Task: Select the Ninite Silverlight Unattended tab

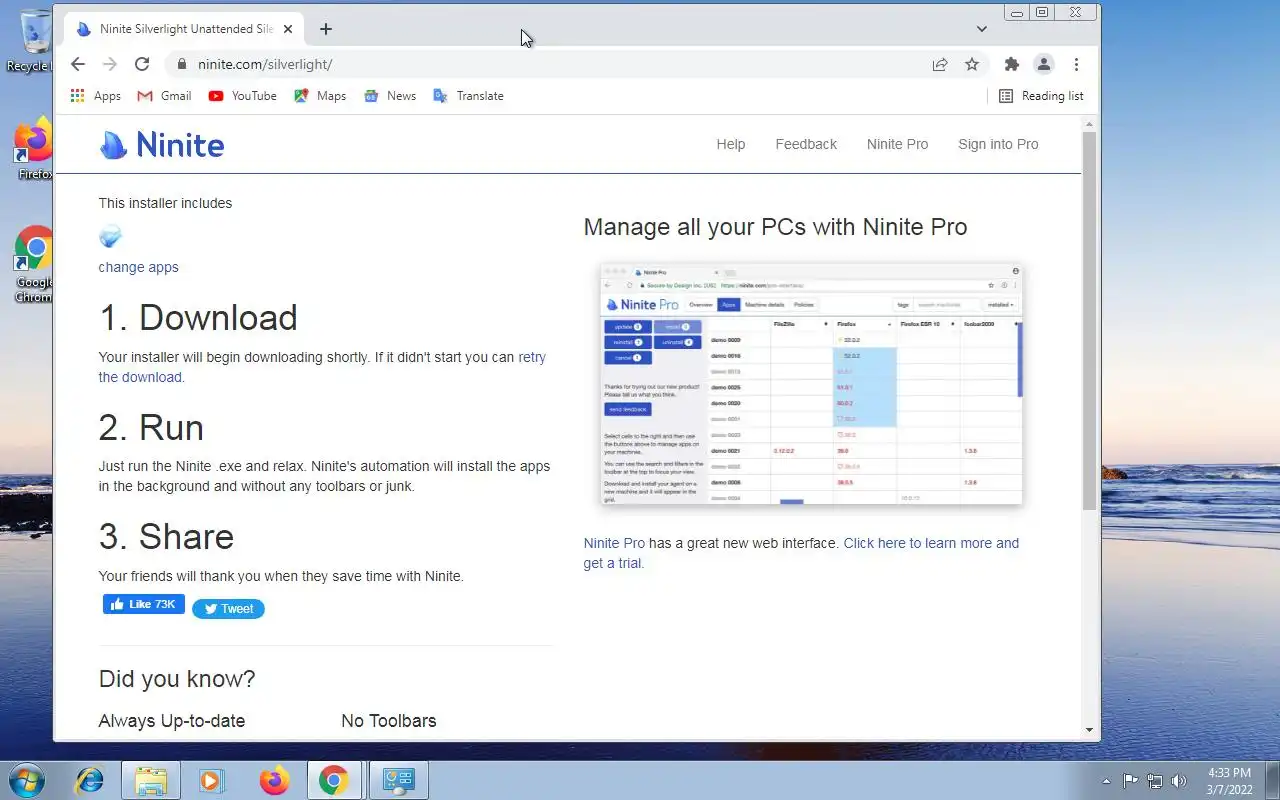Action: 185,29
